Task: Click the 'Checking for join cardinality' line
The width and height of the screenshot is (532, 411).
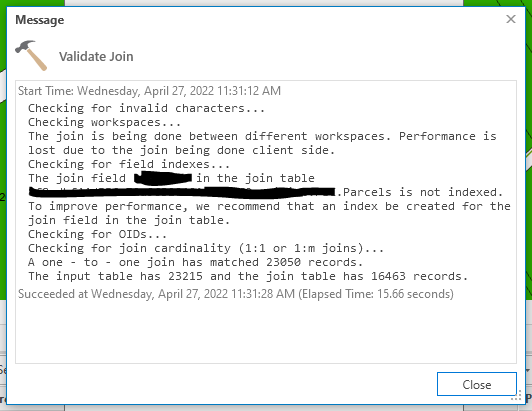Action: click(206, 248)
